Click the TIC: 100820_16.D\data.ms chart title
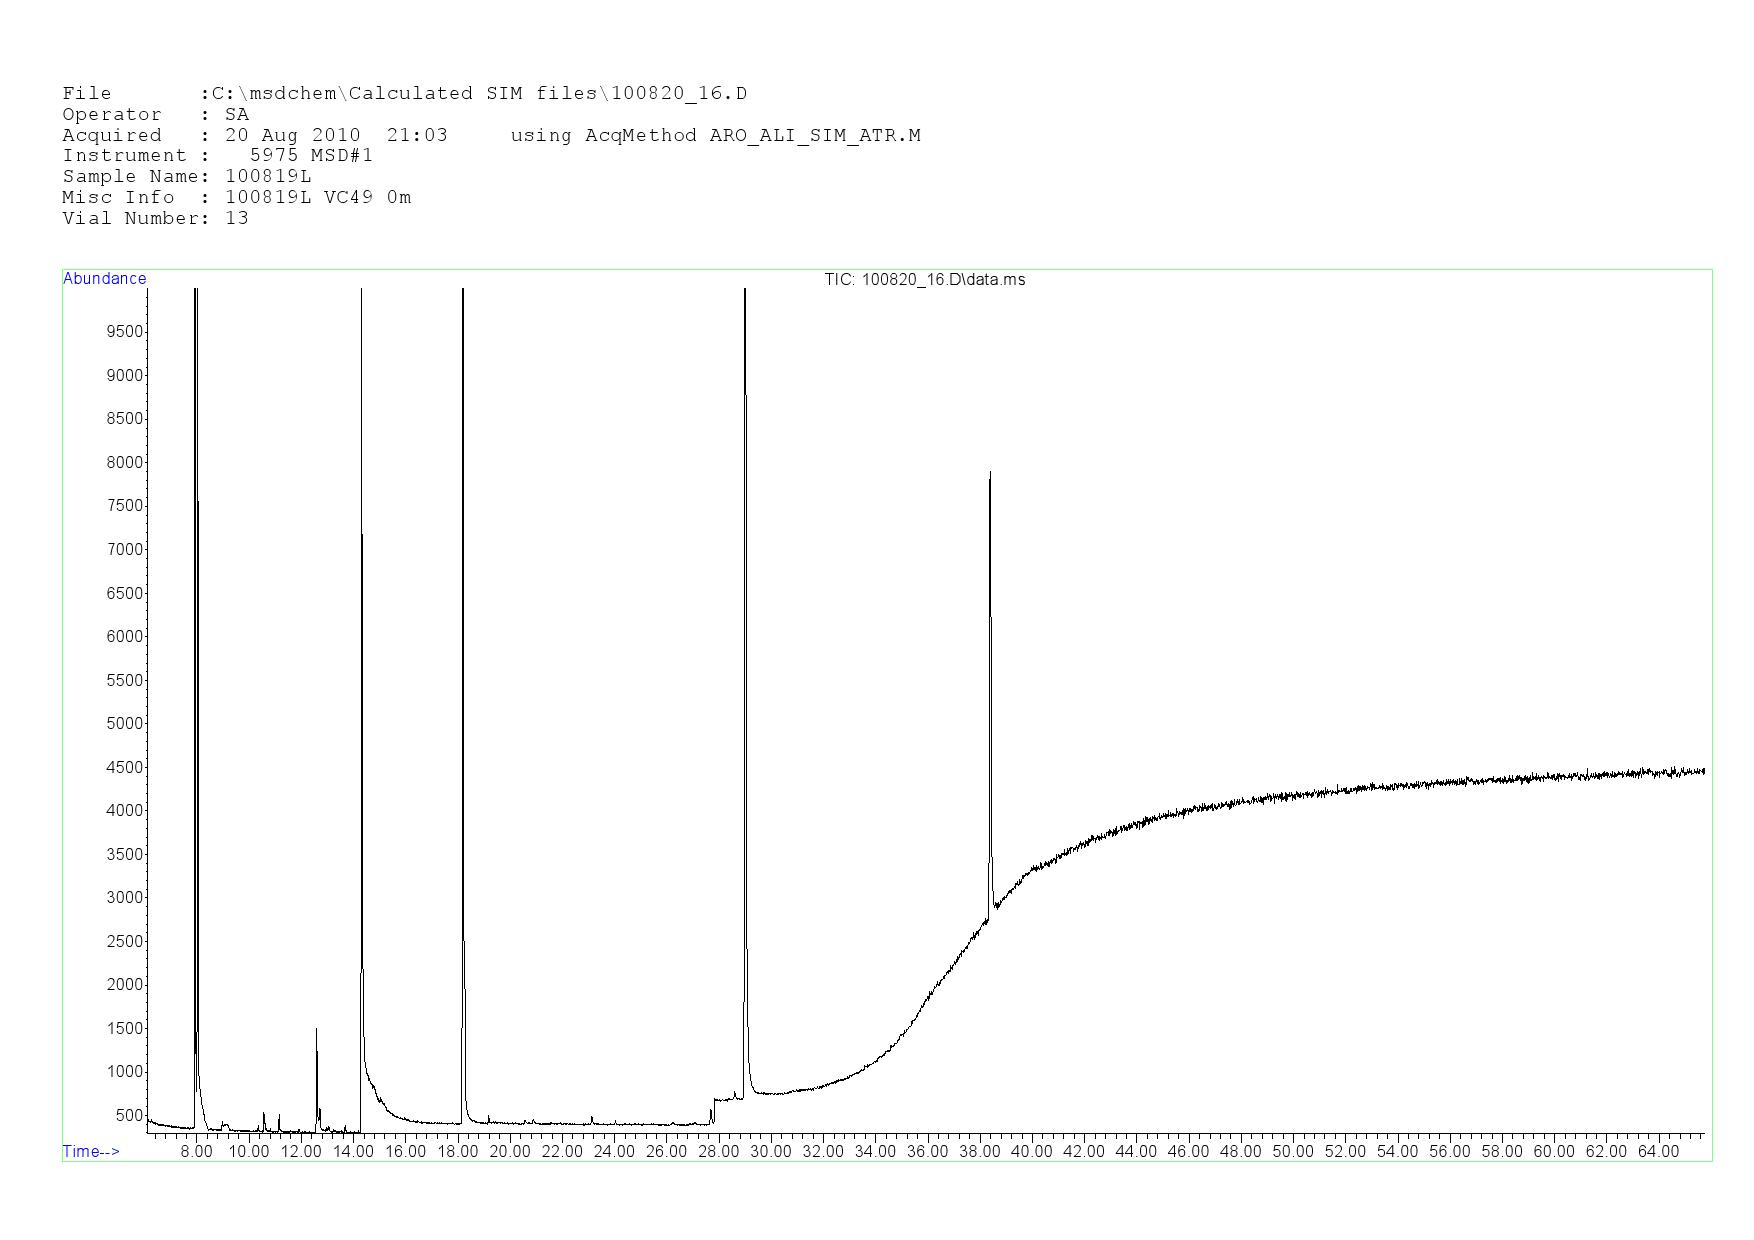1754x1240 pixels. (924, 280)
